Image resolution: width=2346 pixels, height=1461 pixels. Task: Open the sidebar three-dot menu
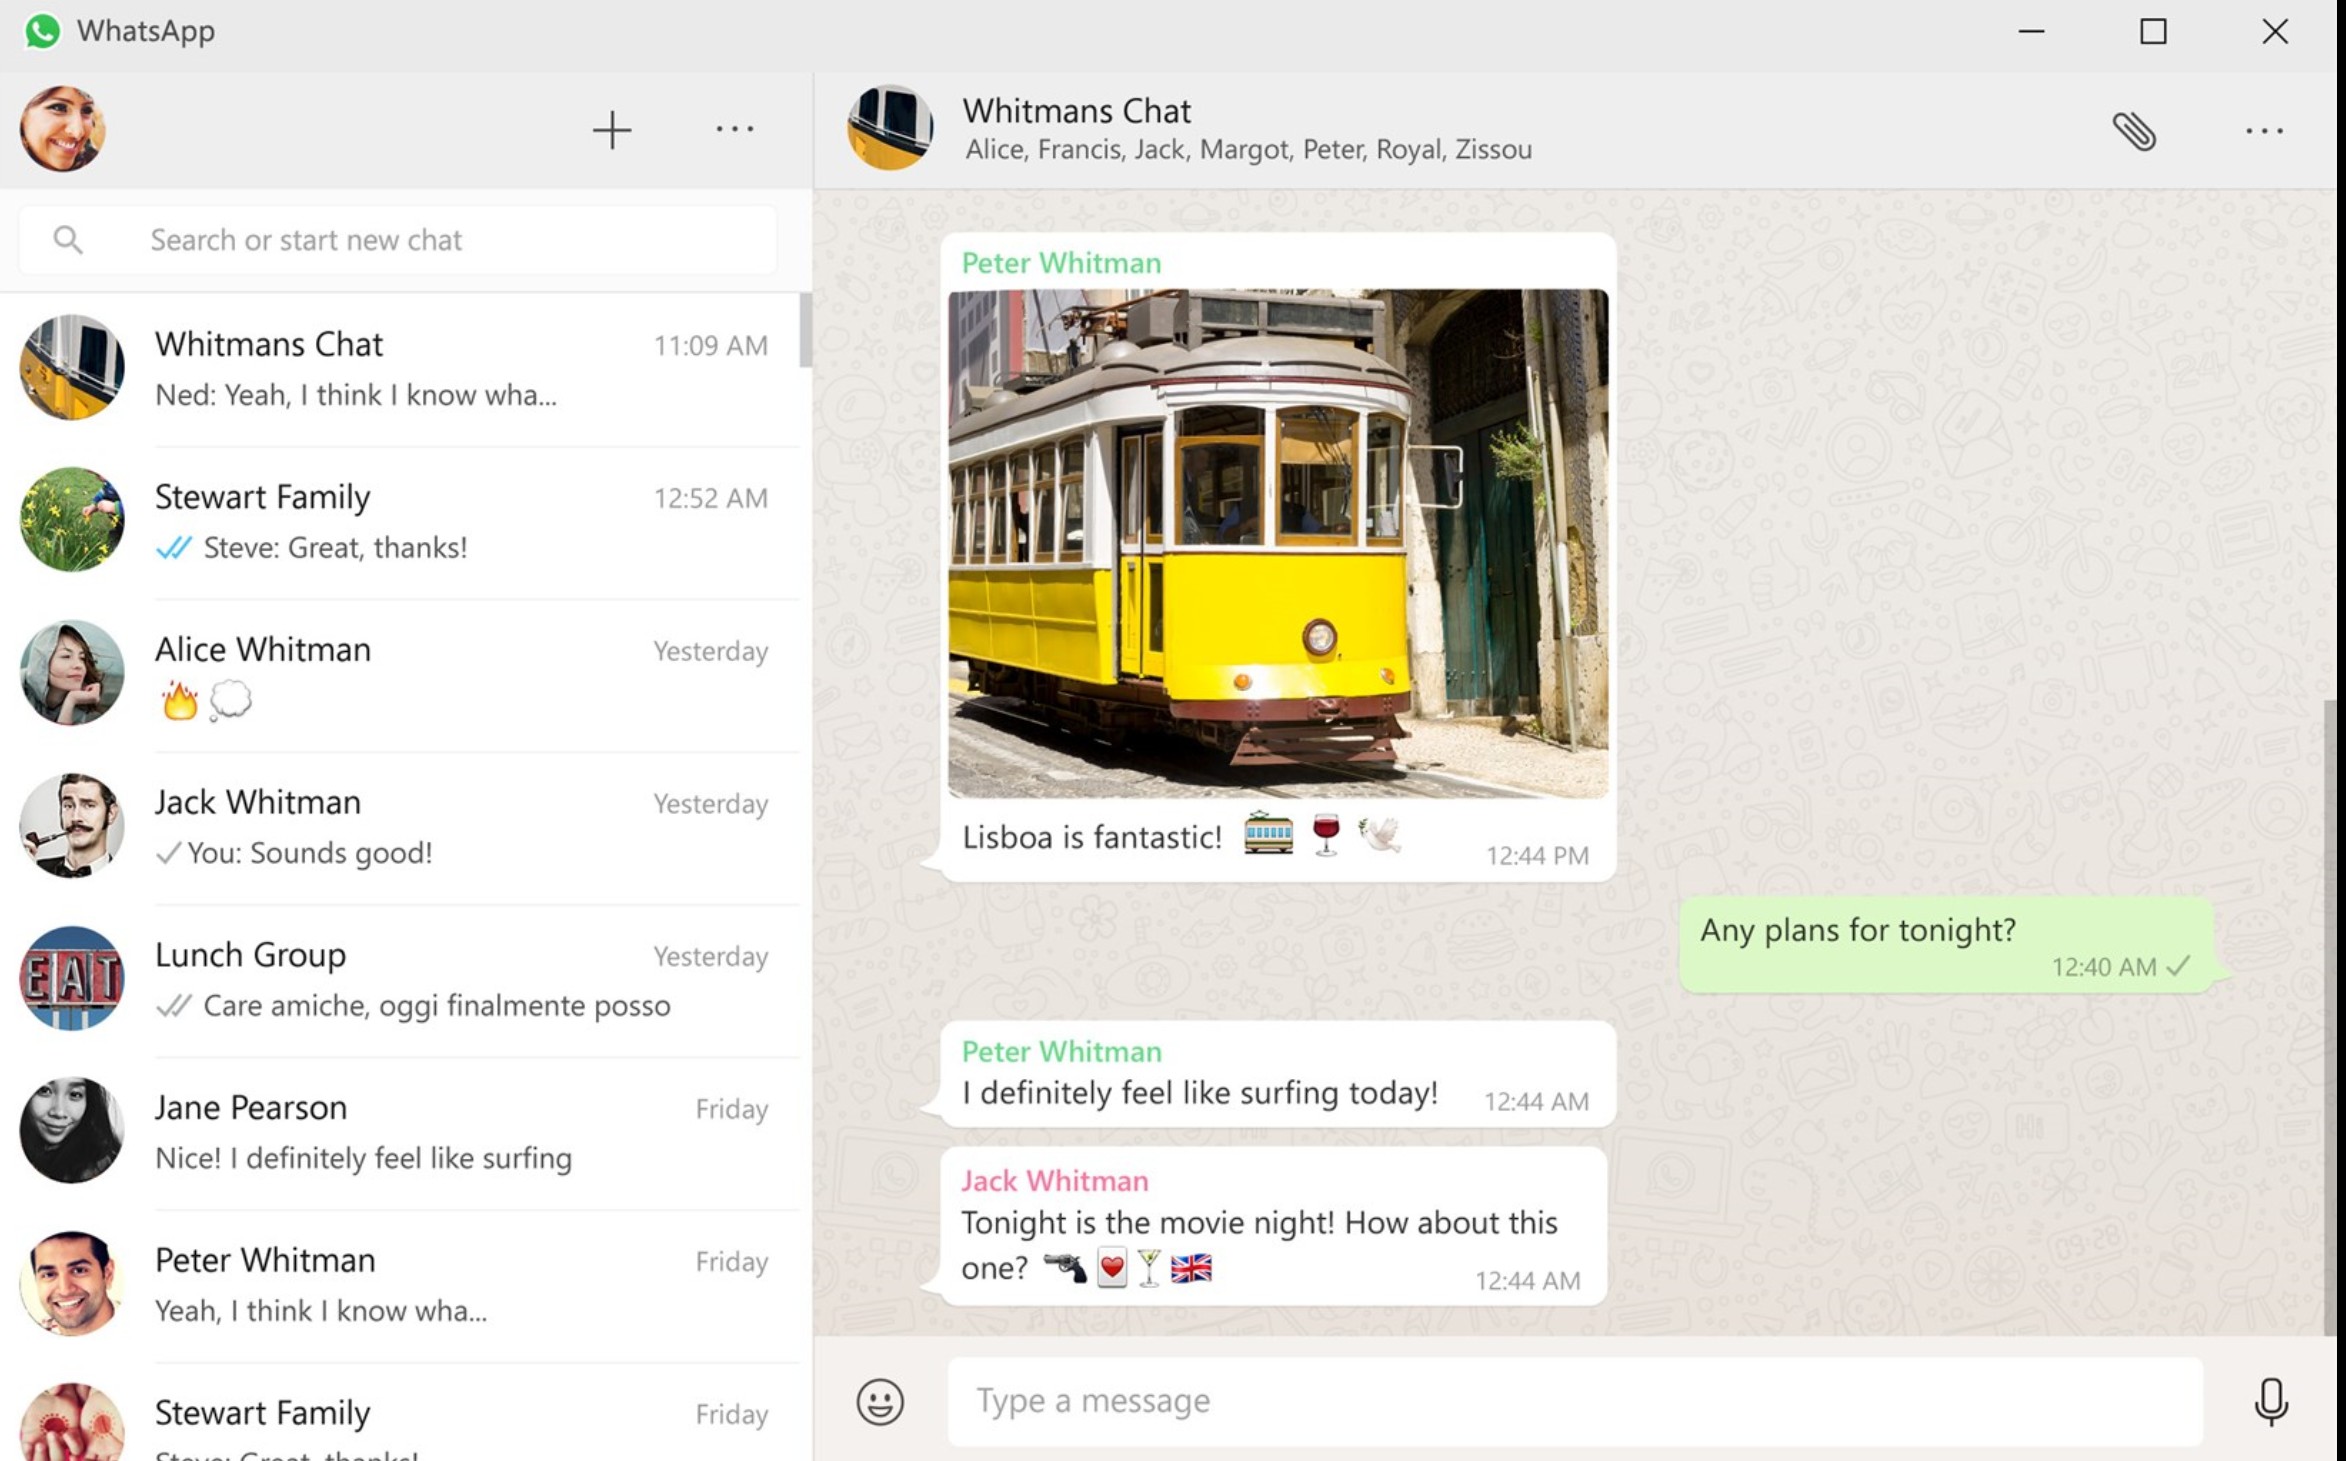(734, 129)
